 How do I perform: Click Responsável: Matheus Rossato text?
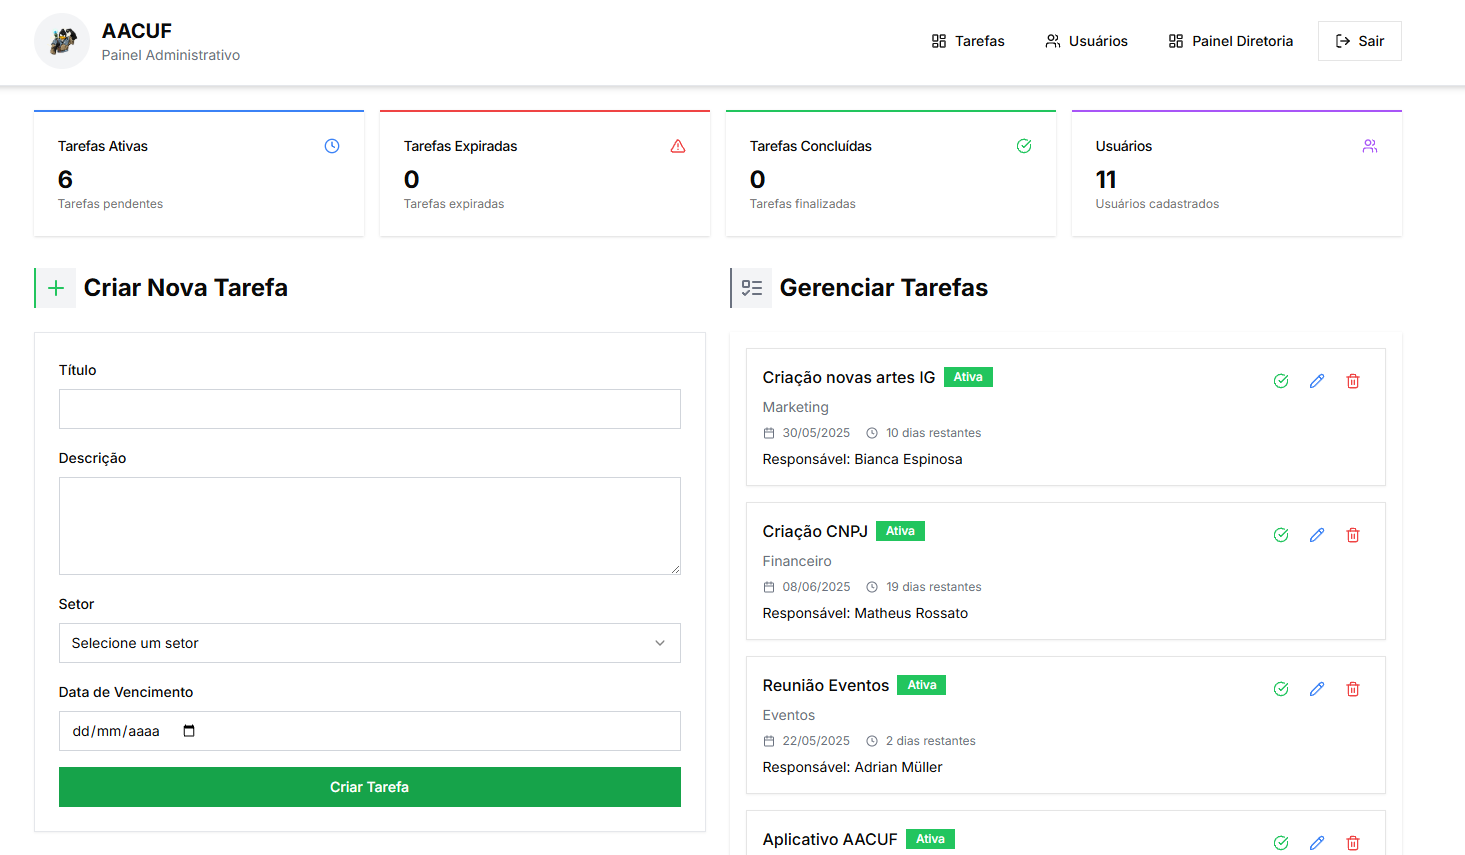(x=866, y=613)
